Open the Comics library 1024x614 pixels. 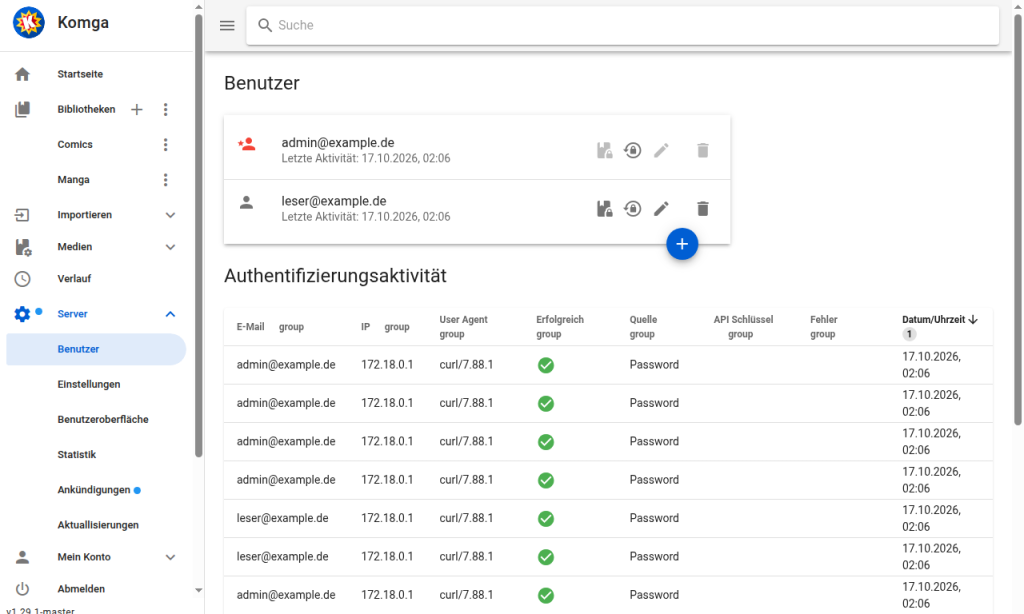point(75,145)
